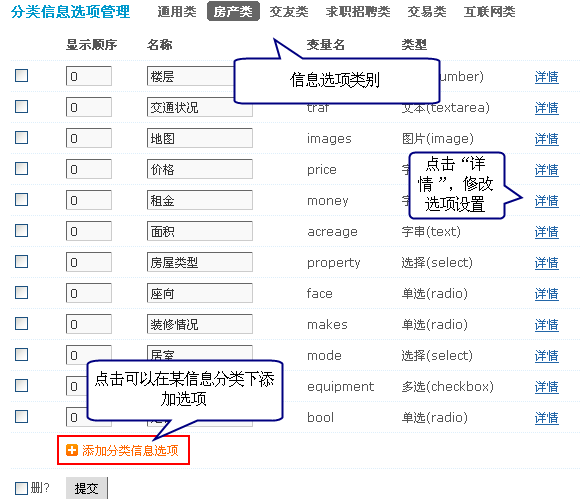
Task: Select the 求职招聘类 tab
Action: pos(358,12)
